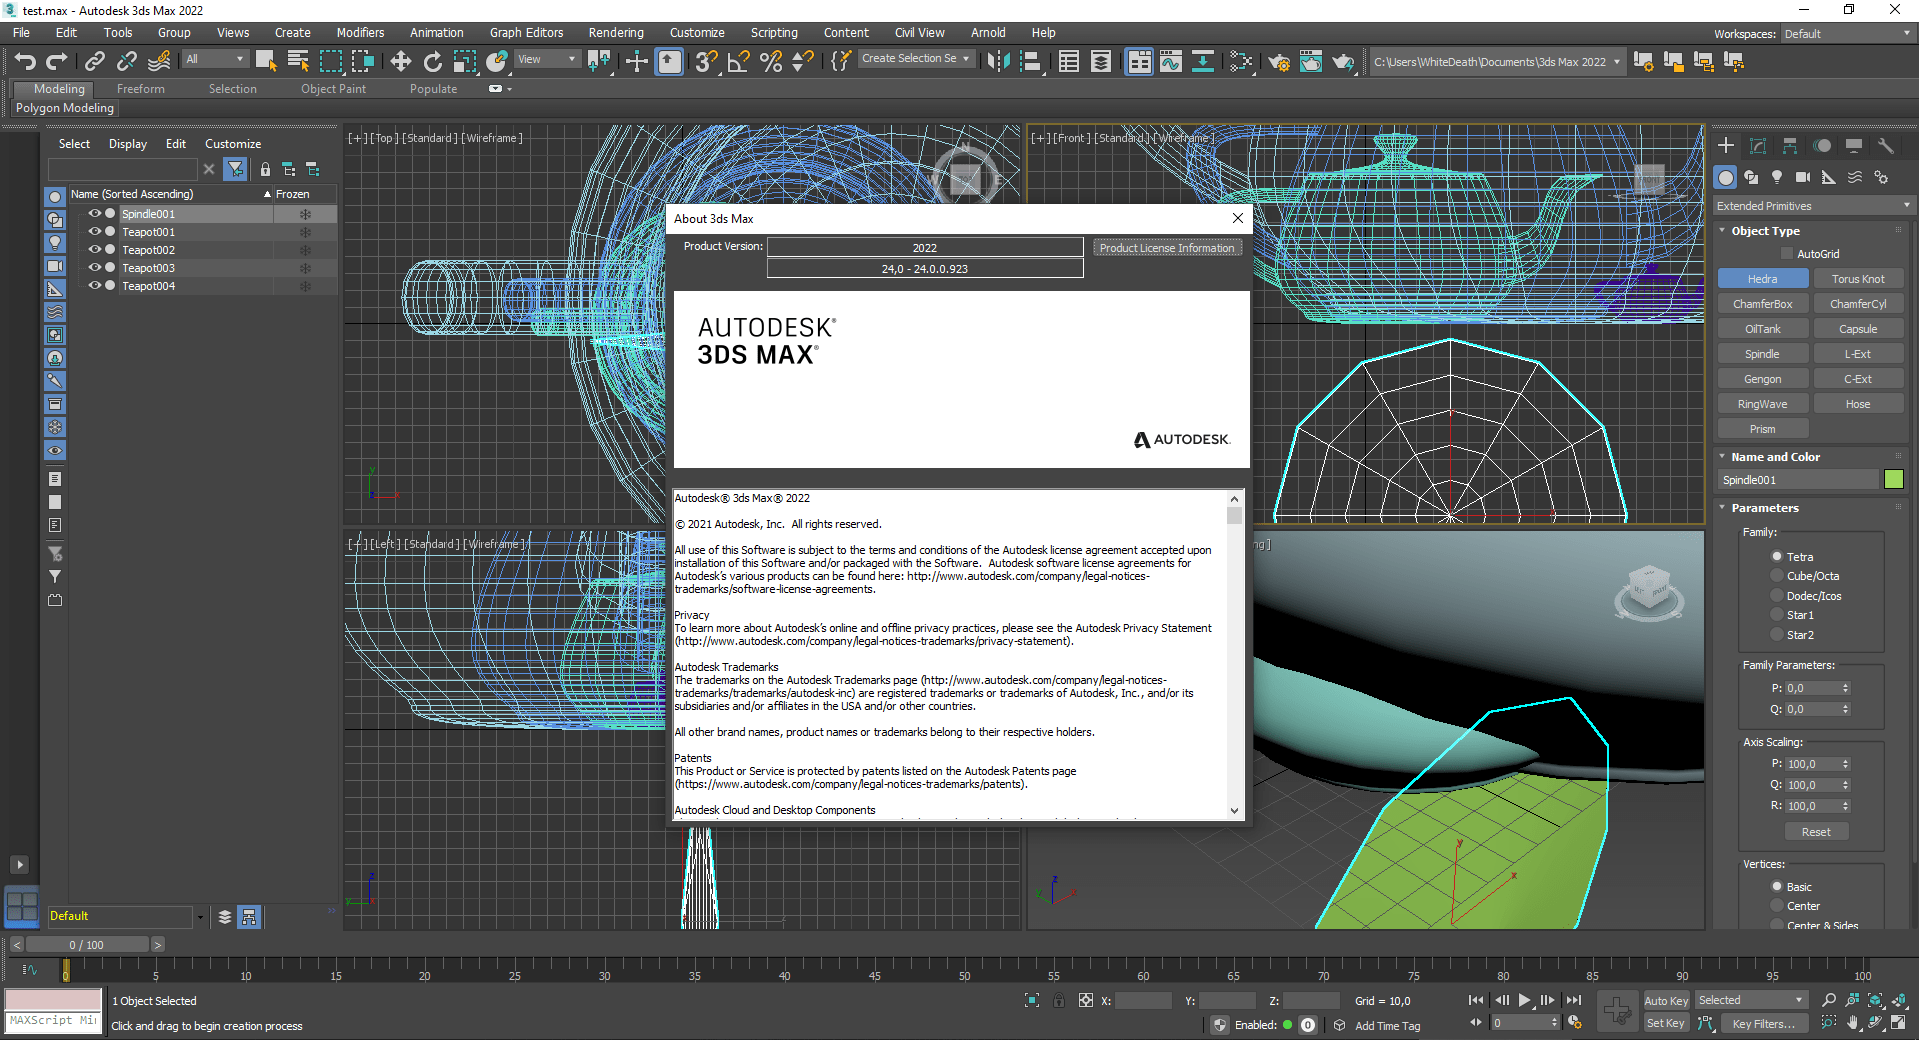Open the Graph Editors menu
Image resolution: width=1919 pixels, height=1040 pixels.
pos(526,33)
